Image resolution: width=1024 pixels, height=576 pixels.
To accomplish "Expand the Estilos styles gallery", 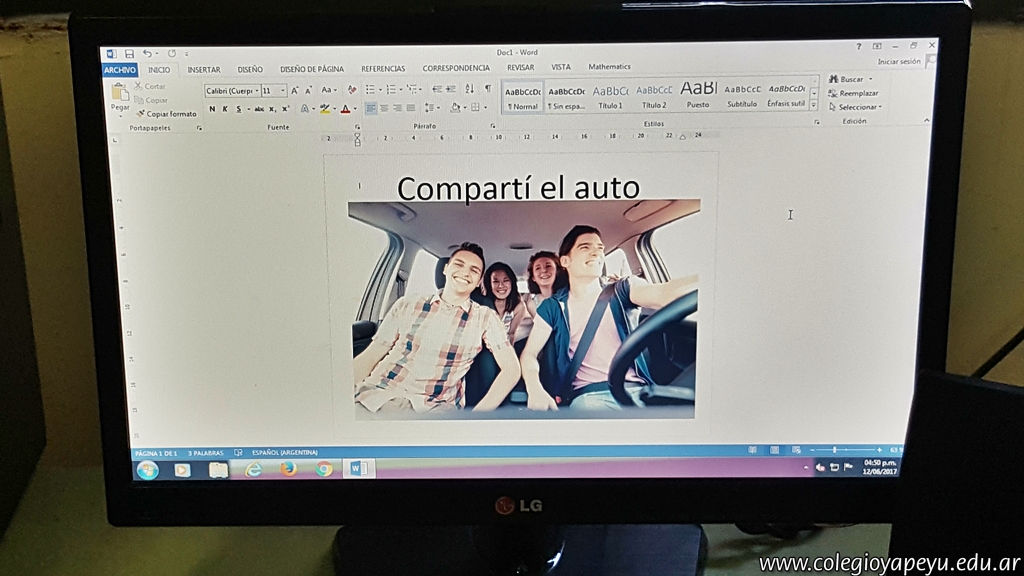I will pyautogui.click(x=813, y=105).
